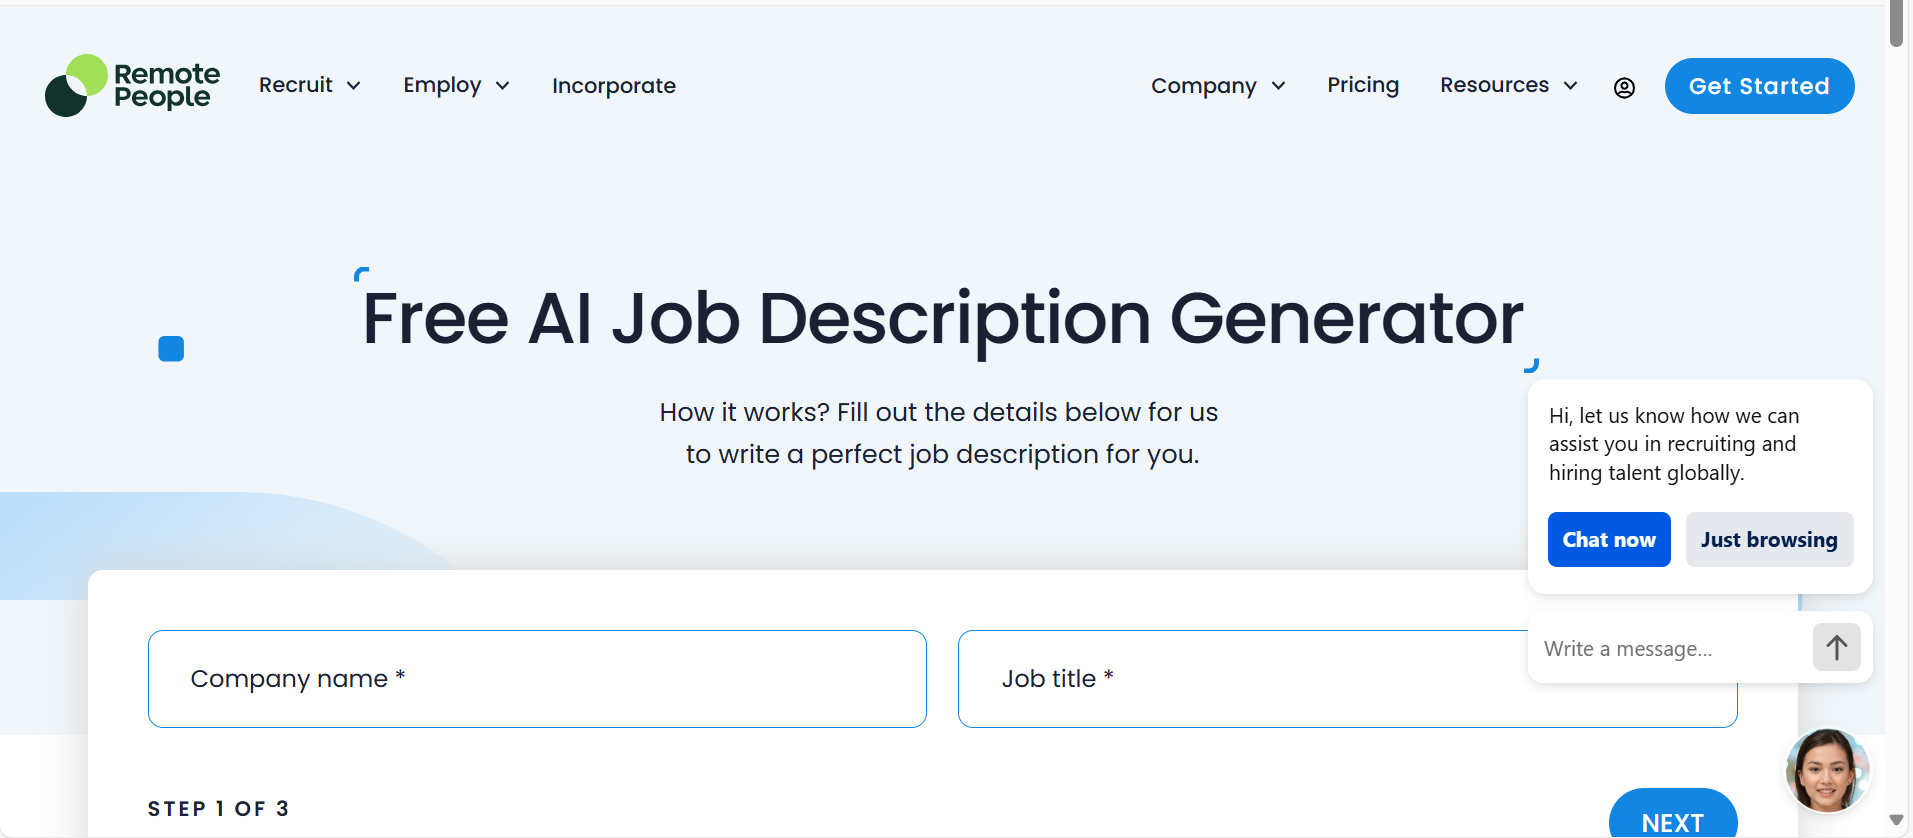
Task: Focus the Company name field
Action: tap(537, 679)
